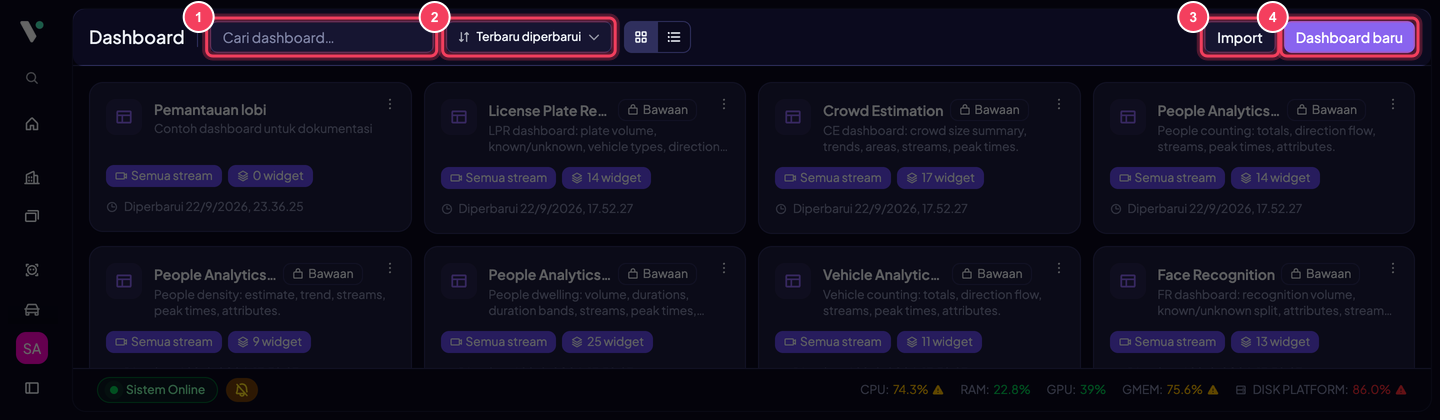The height and width of the screenshot is (420, 1440).
Task: Open the Pemantauan lobi dashboard title
Action: [x=210, y=110]
